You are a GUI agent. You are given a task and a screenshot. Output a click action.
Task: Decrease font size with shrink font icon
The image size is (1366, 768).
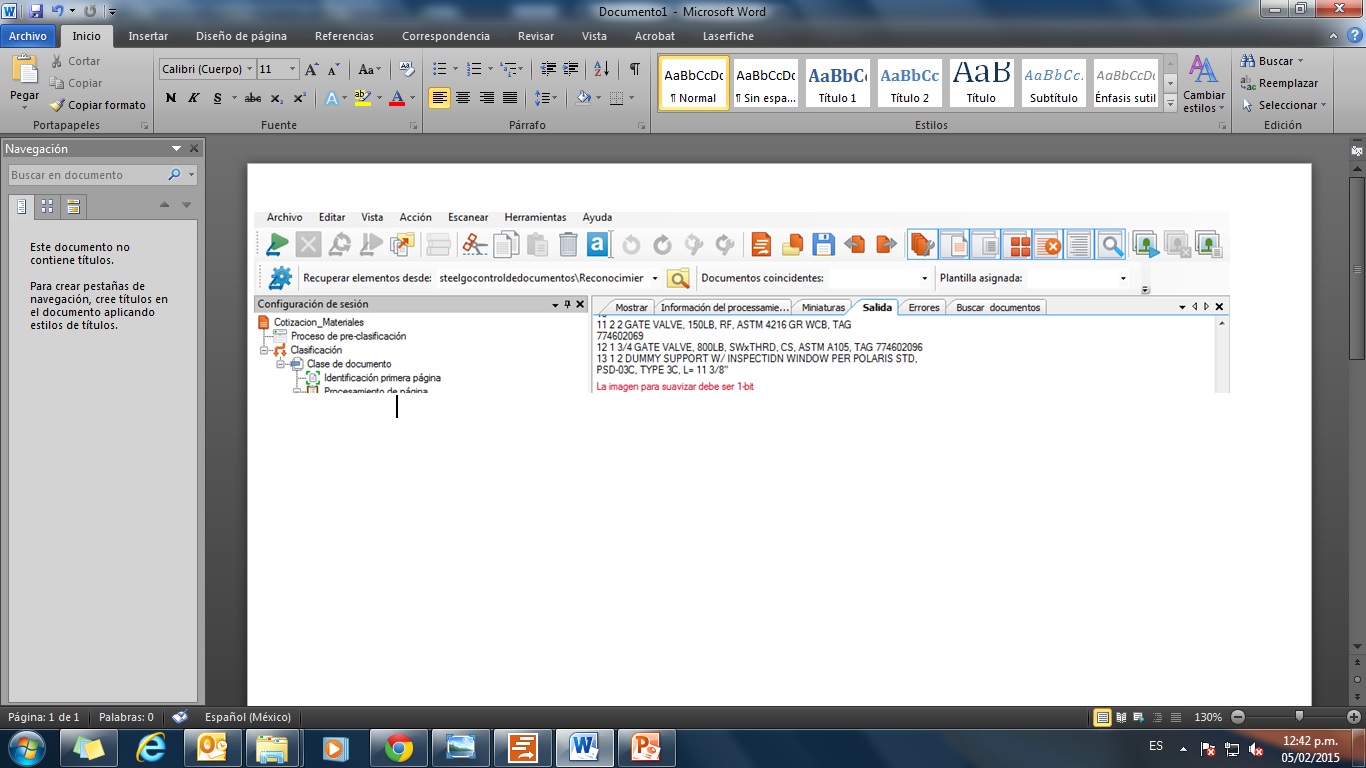[x=335, y=69]
